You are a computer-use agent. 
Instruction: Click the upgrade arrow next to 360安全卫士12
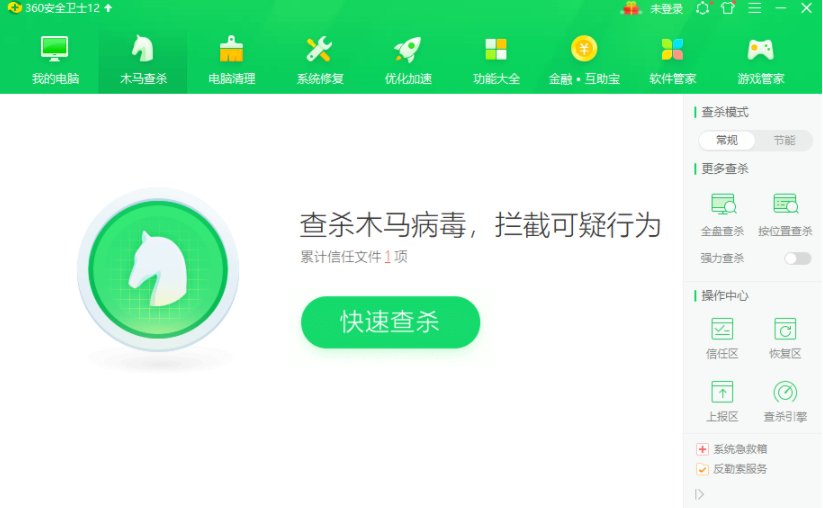pos(108,8)
